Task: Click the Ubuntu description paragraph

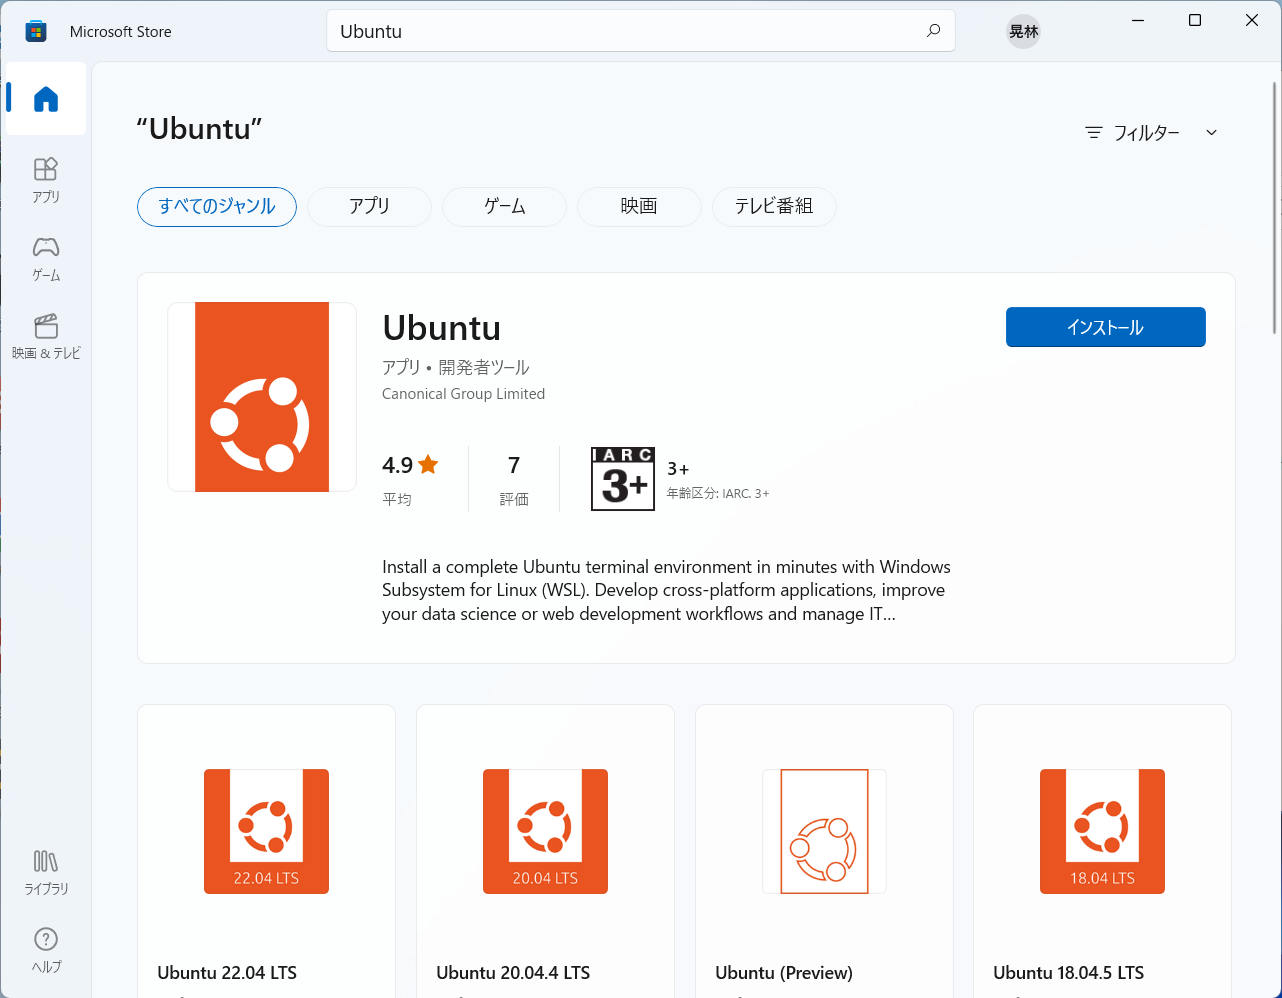Action: (x=666, y=590)
